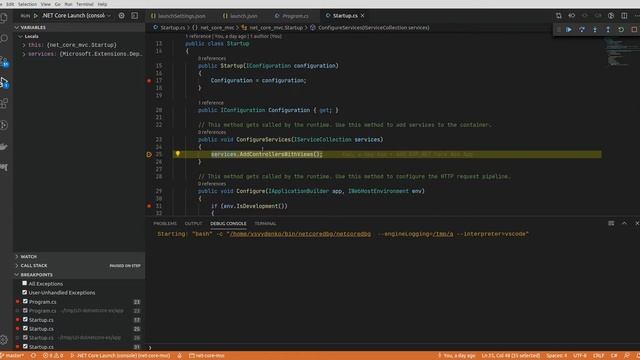This screenshot has width=640, height=360.
Task: Open launch.json via gear icon
Action: (122, 16)
